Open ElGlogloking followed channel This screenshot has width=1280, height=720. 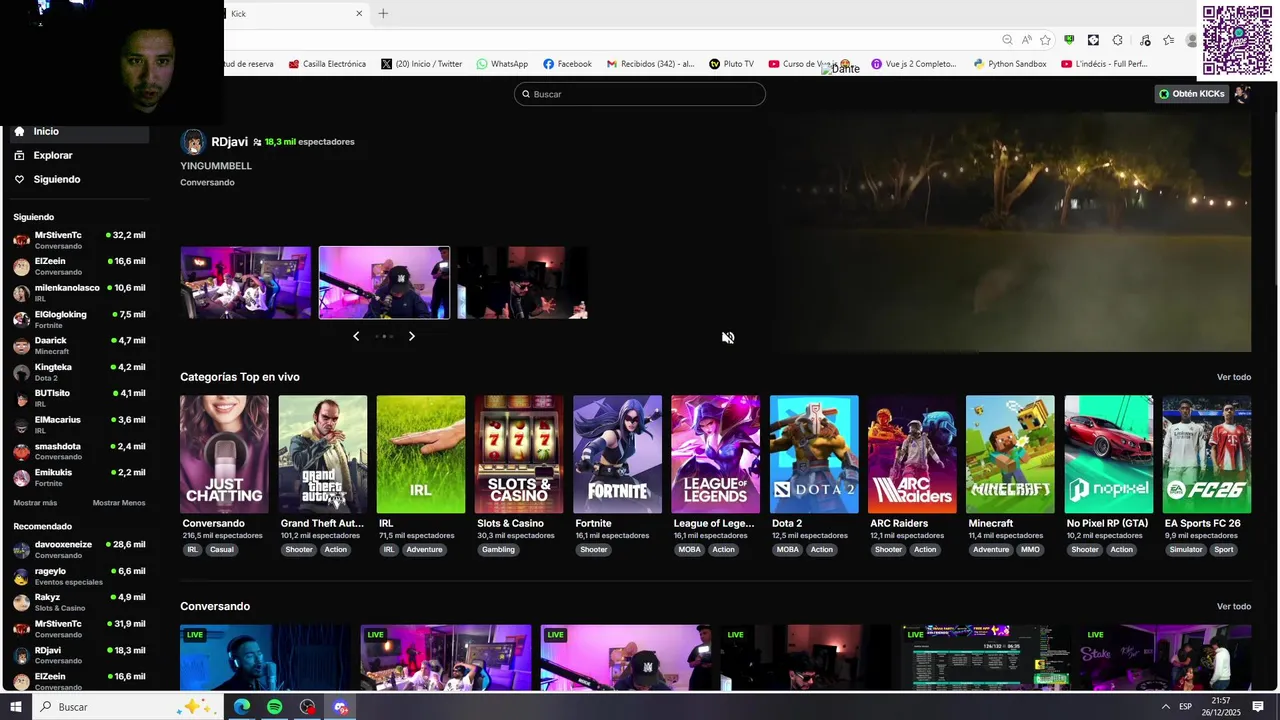[x=80, y=319]
